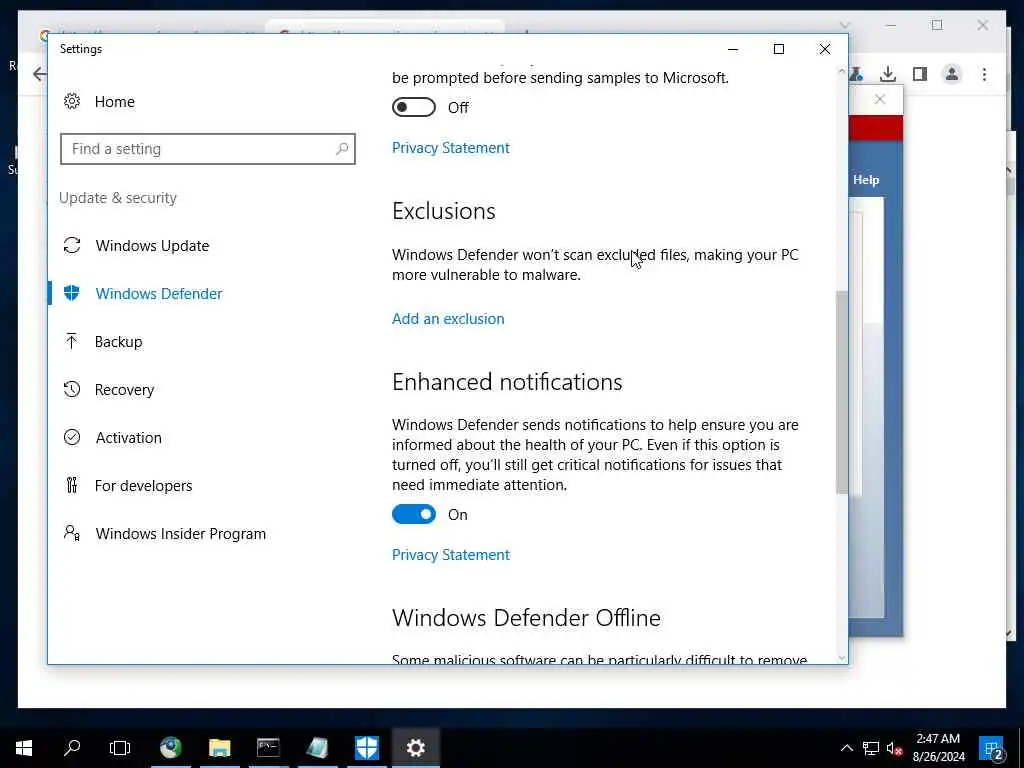This screenshot has width=1024, height=768.
Task: Select the Recovery clock icon
Action: [72, 389]
